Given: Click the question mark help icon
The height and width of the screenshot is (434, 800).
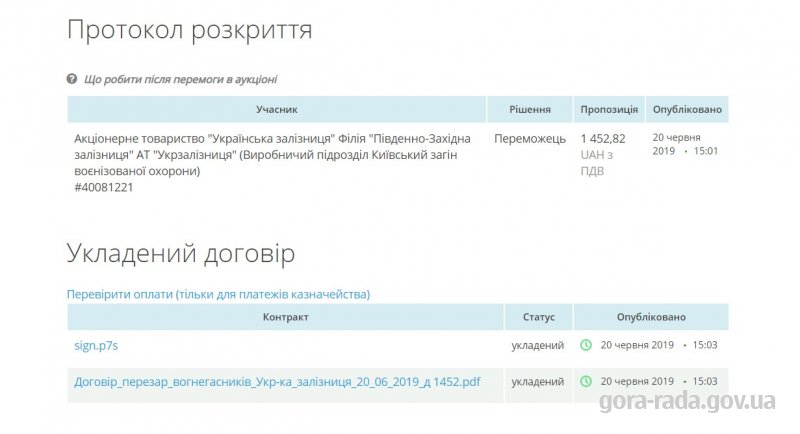Looking at the screenshot, I should [x=72, y=79].
